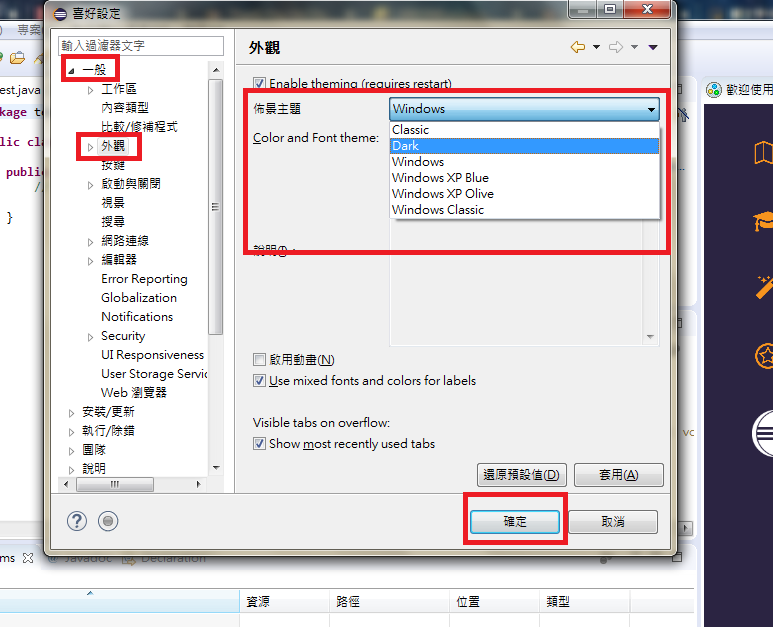Expand the Security tree node
This screenshot has height=627, width=773.
pyautogui.click(x=90, y=337)
